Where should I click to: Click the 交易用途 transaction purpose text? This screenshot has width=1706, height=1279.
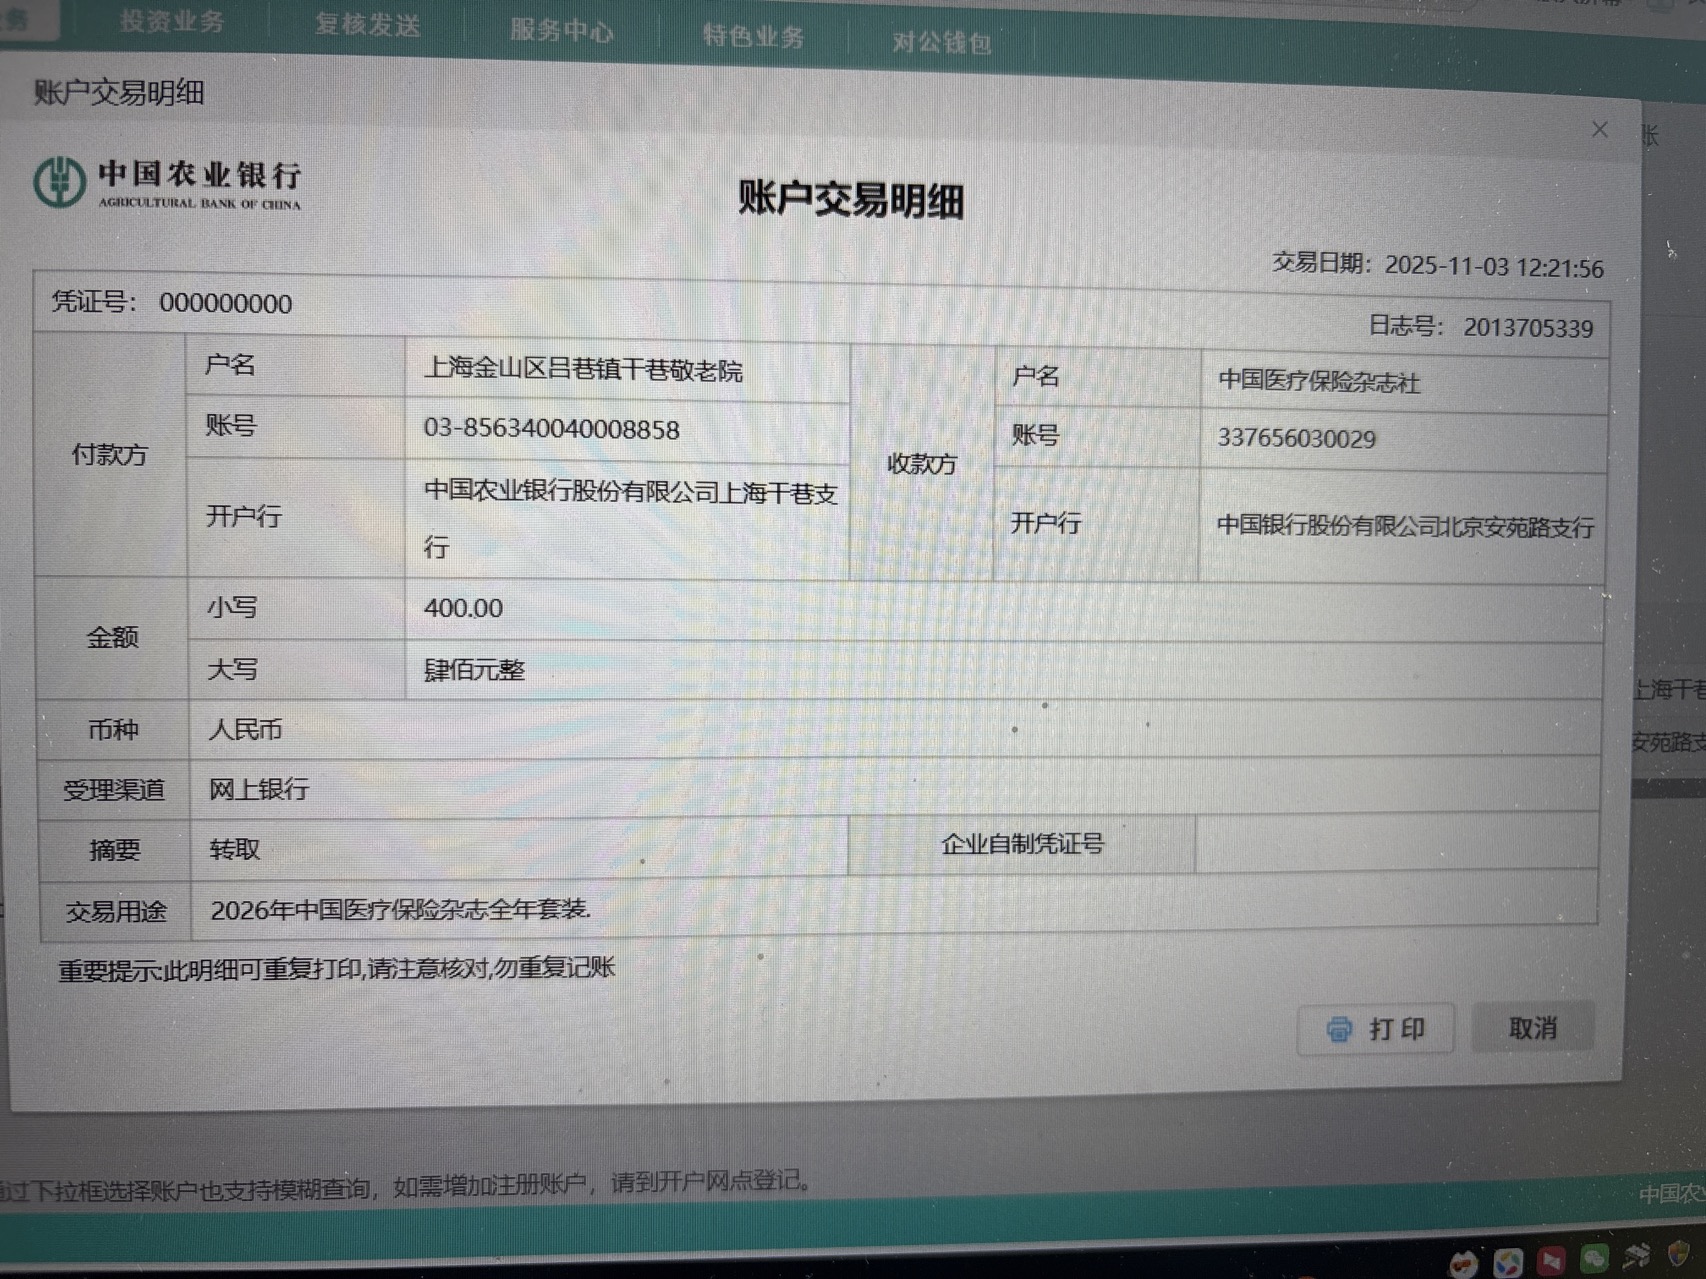click(400, 909)
